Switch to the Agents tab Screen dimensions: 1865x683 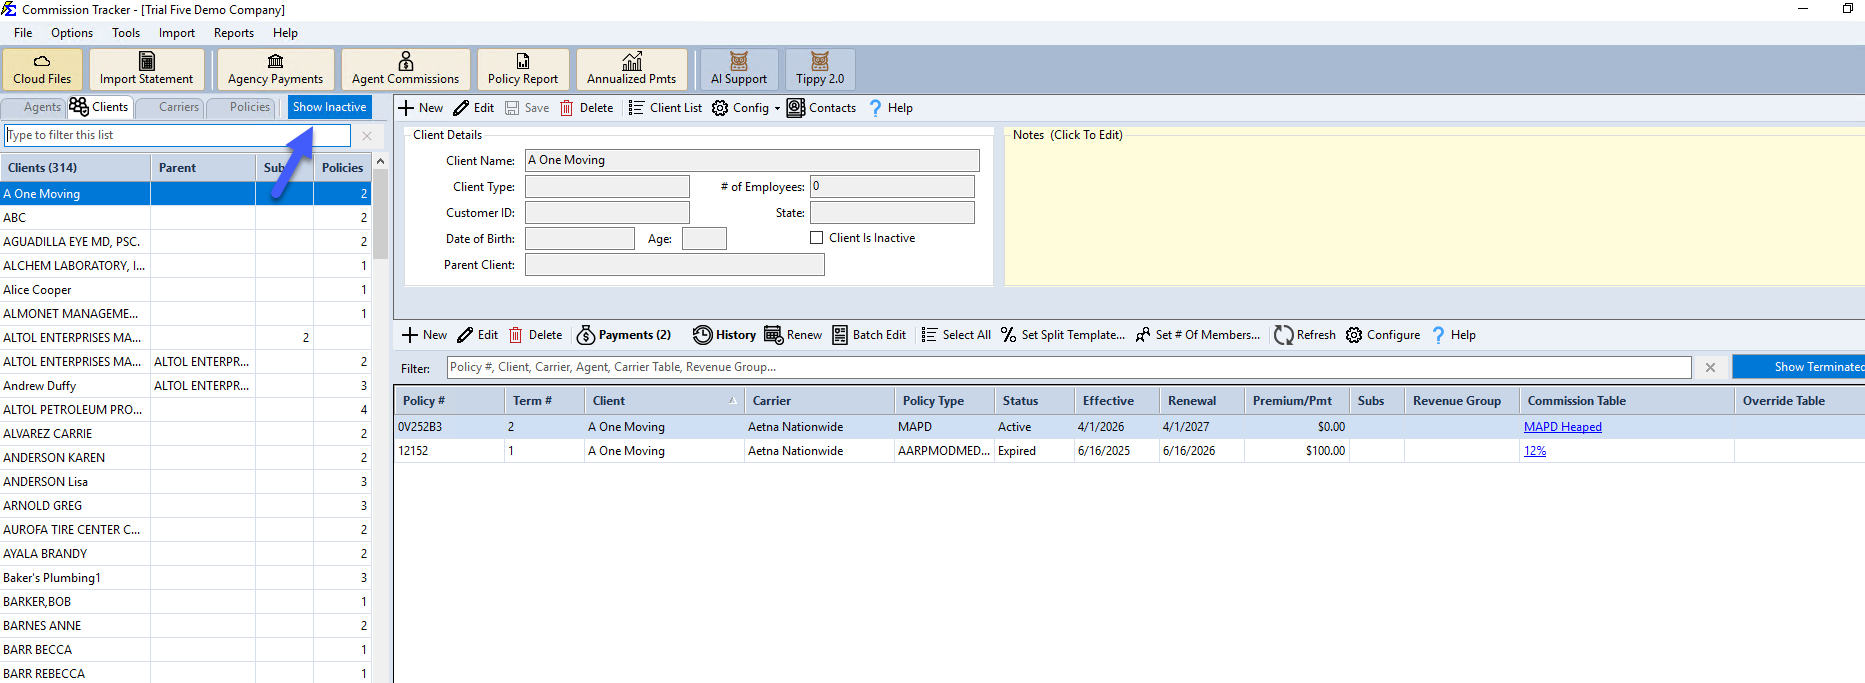34,107
